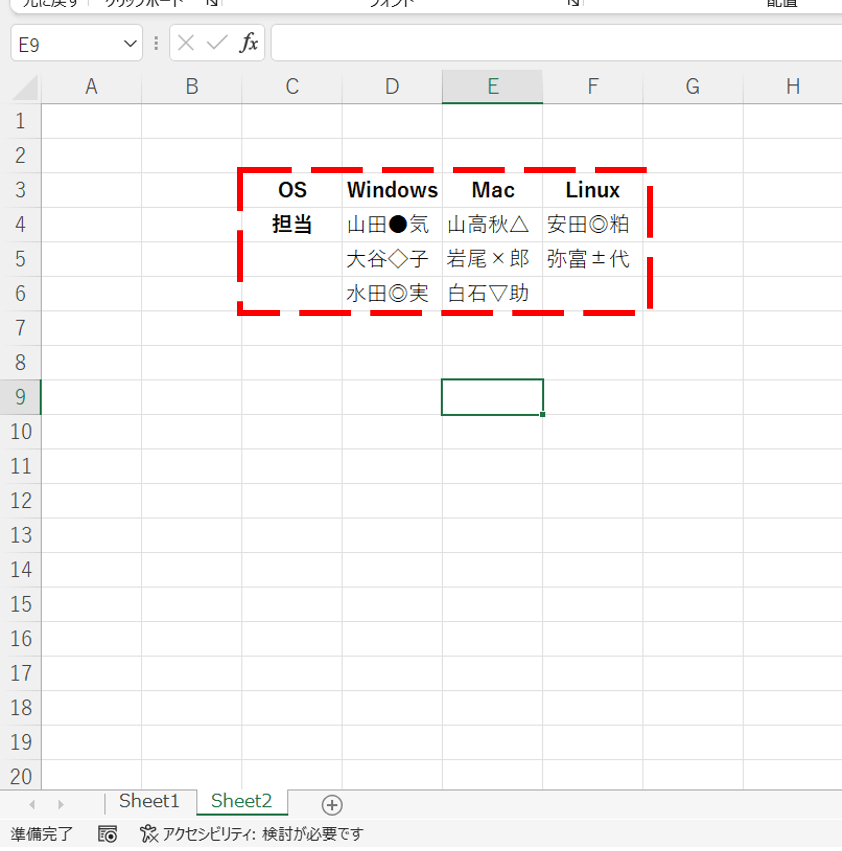This screenshot has height=851, width=842.
Task: Switch to the Sheet2 tab
Action: [x=242, y=802]
